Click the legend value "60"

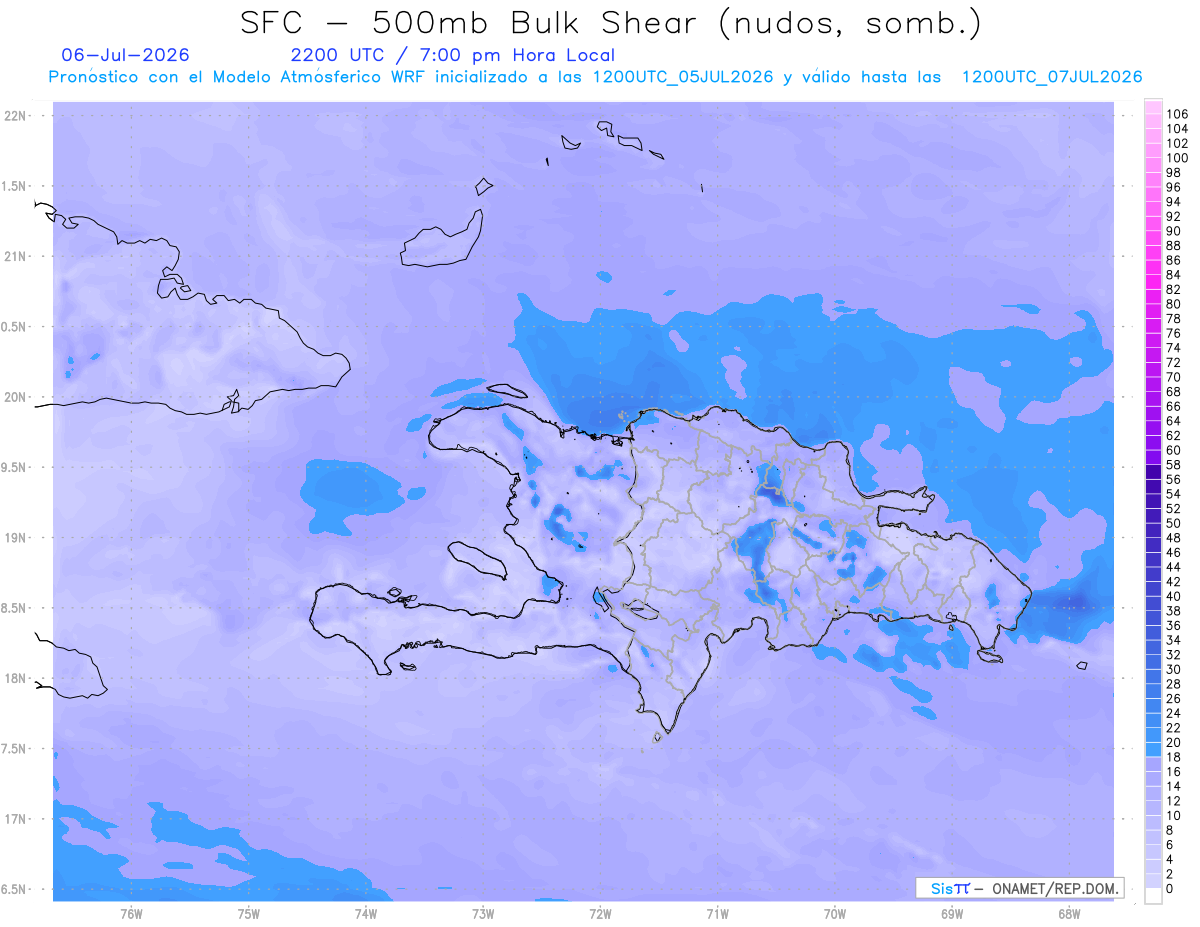[1174, 450]
